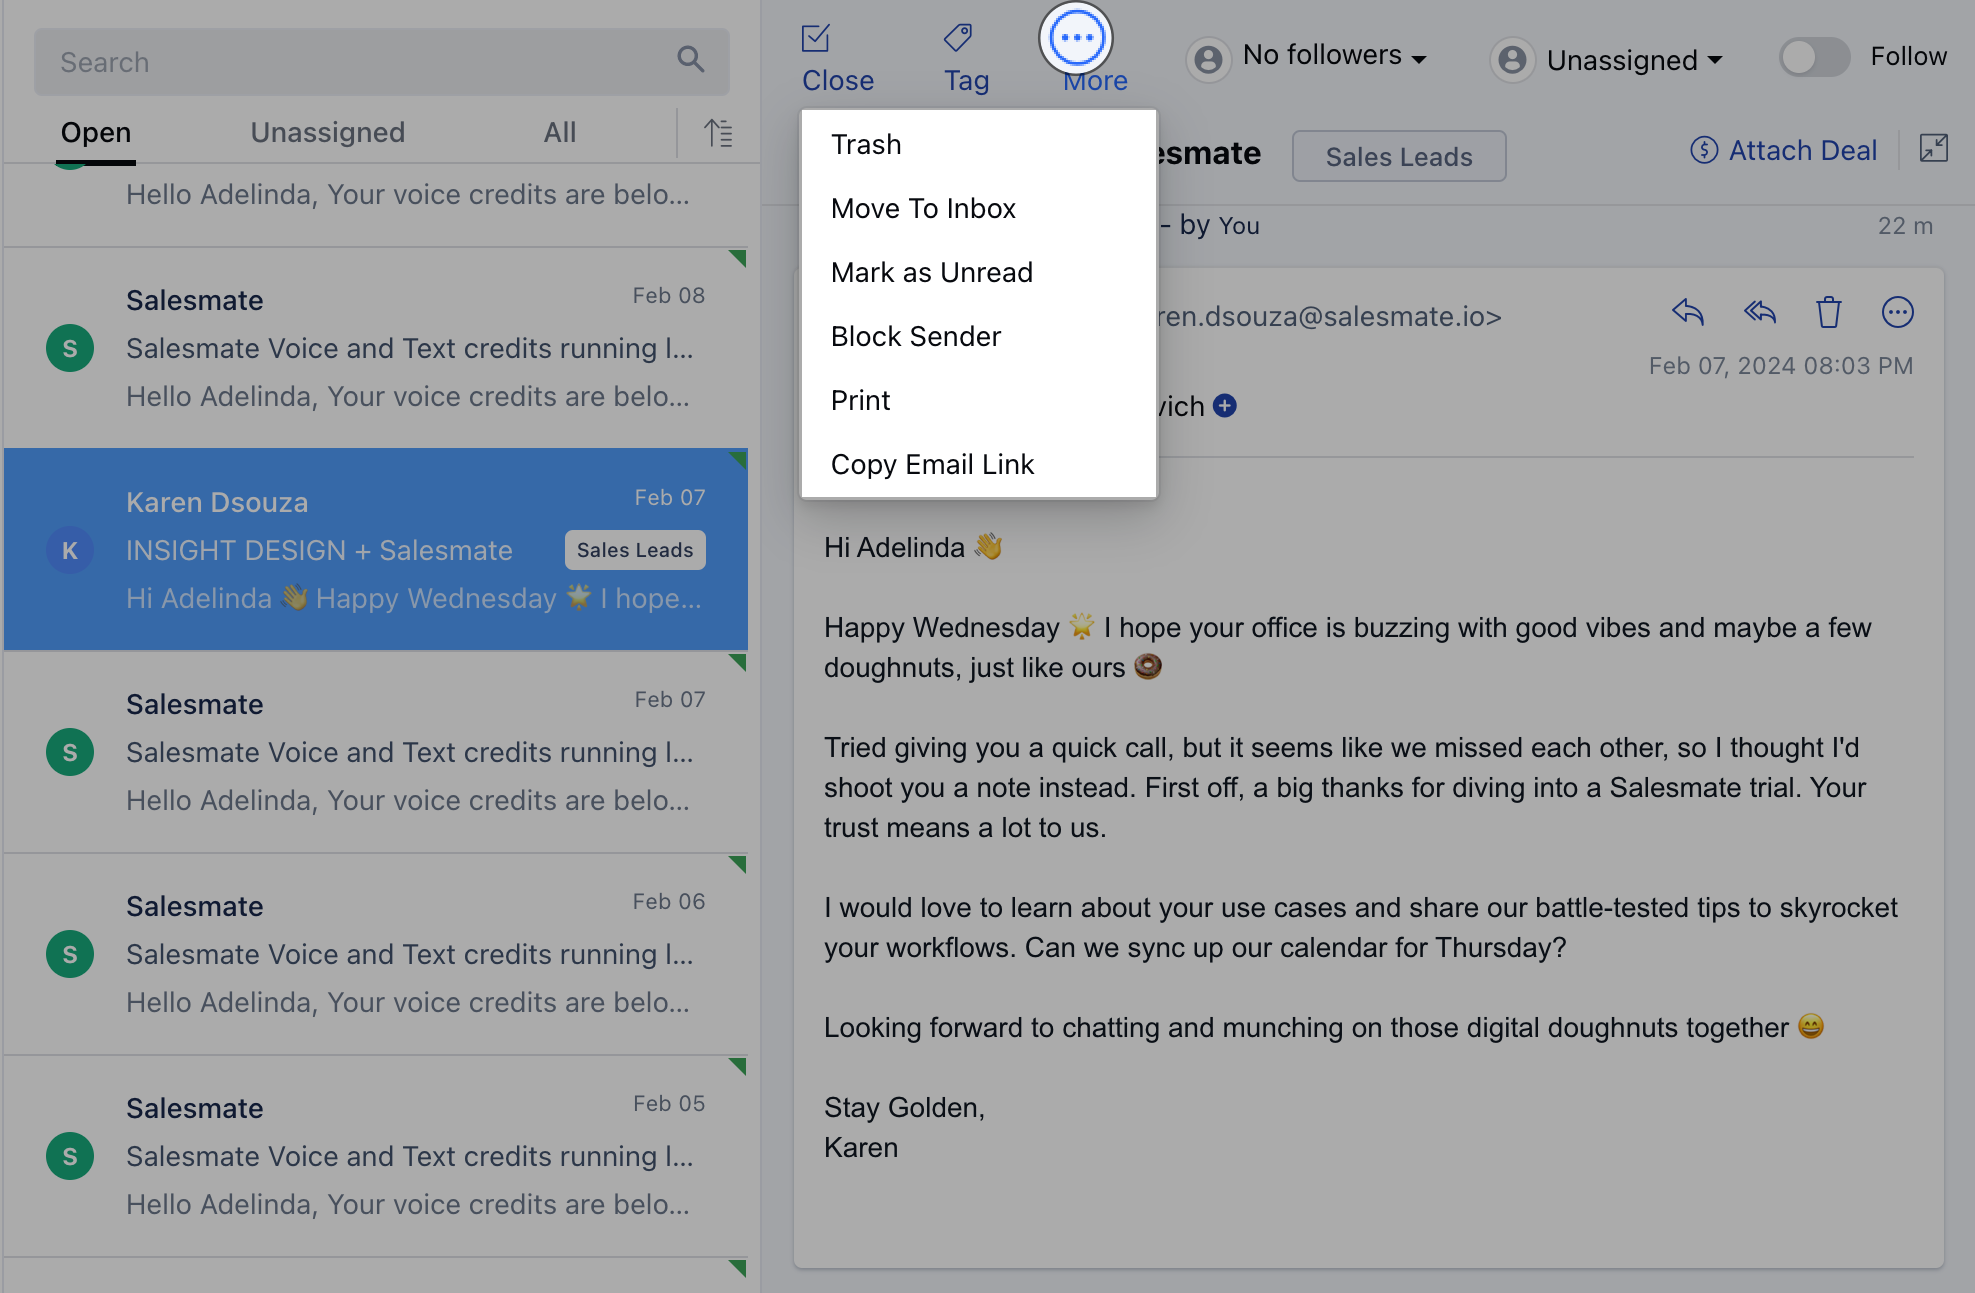Screen dimensions: 1975x1293
Task: Click the Reply arrow icon
Action: 1687,313
